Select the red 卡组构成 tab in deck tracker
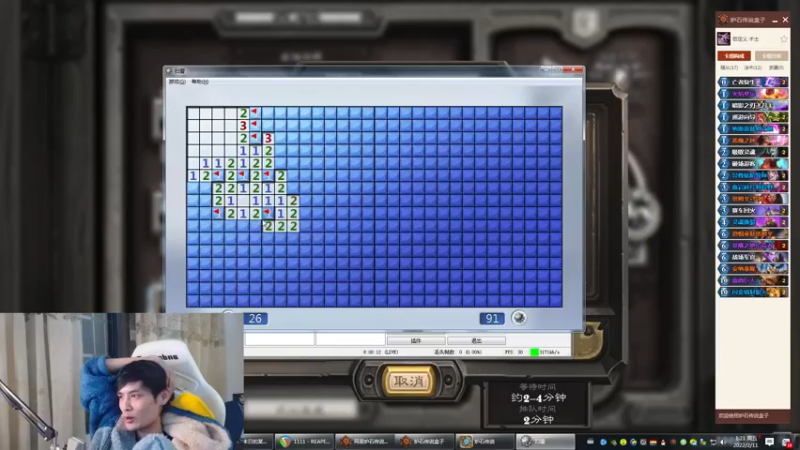Screen dimensions: 800x450 [734, 56]
